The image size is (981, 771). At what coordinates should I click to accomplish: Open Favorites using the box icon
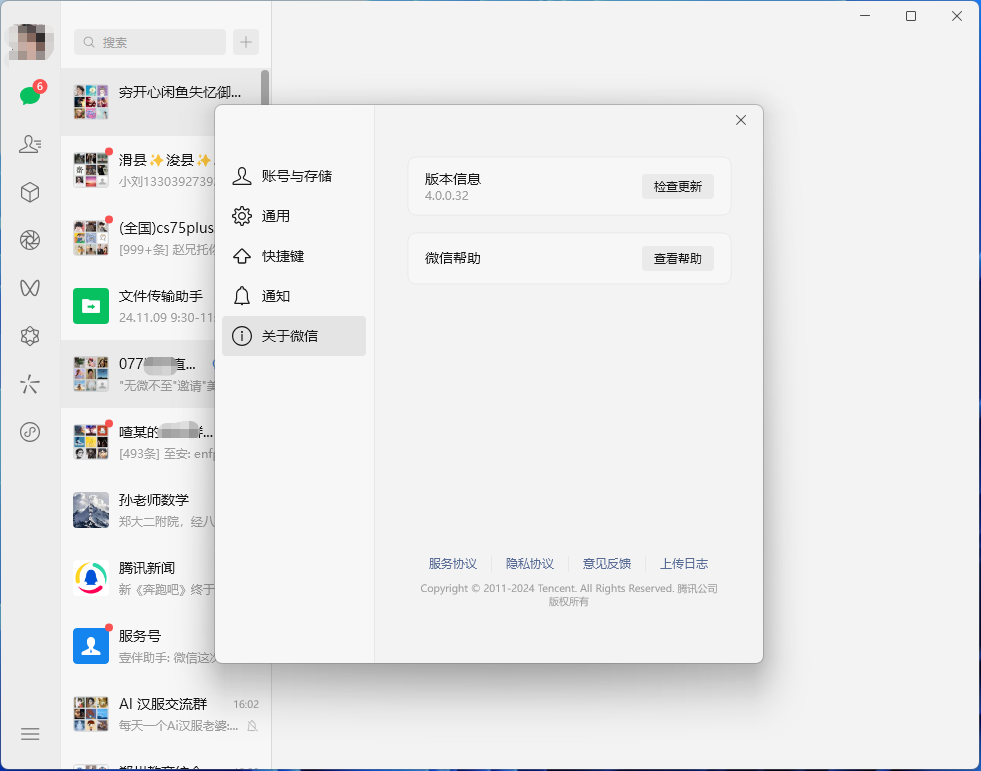[30, 191]
